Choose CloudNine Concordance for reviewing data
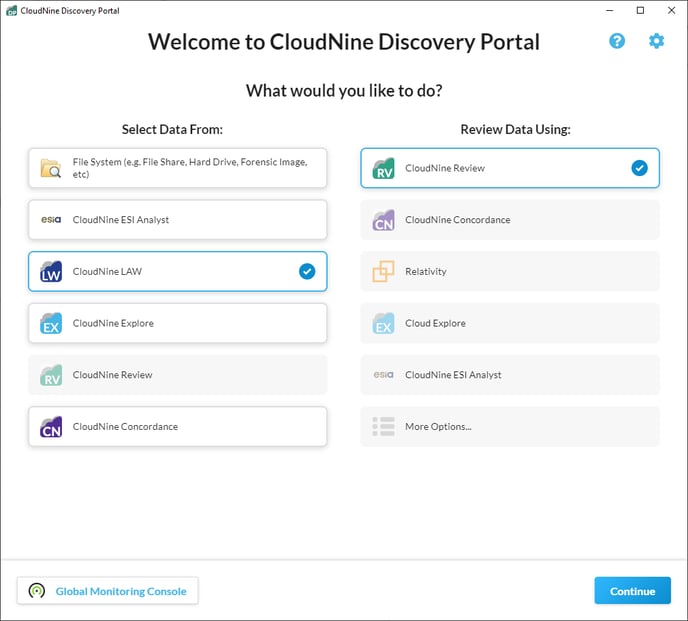The height and width of the screenshot is (621, 688). click(510, 220)
